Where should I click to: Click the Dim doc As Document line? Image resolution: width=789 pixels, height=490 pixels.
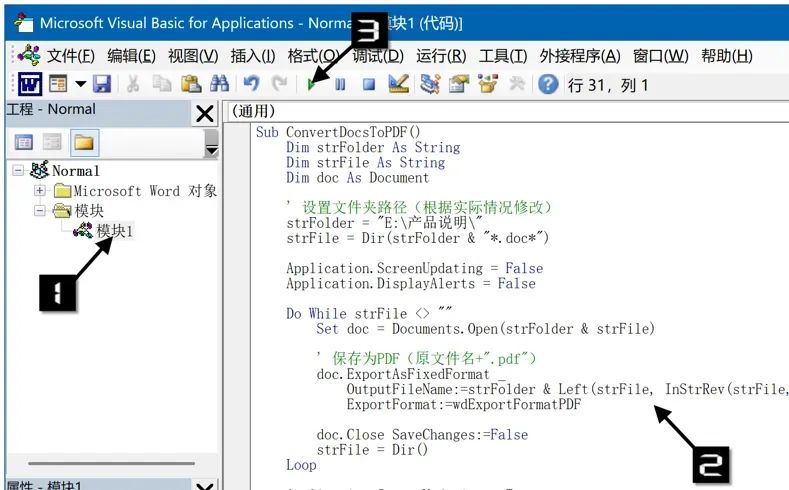coord(357,177)
